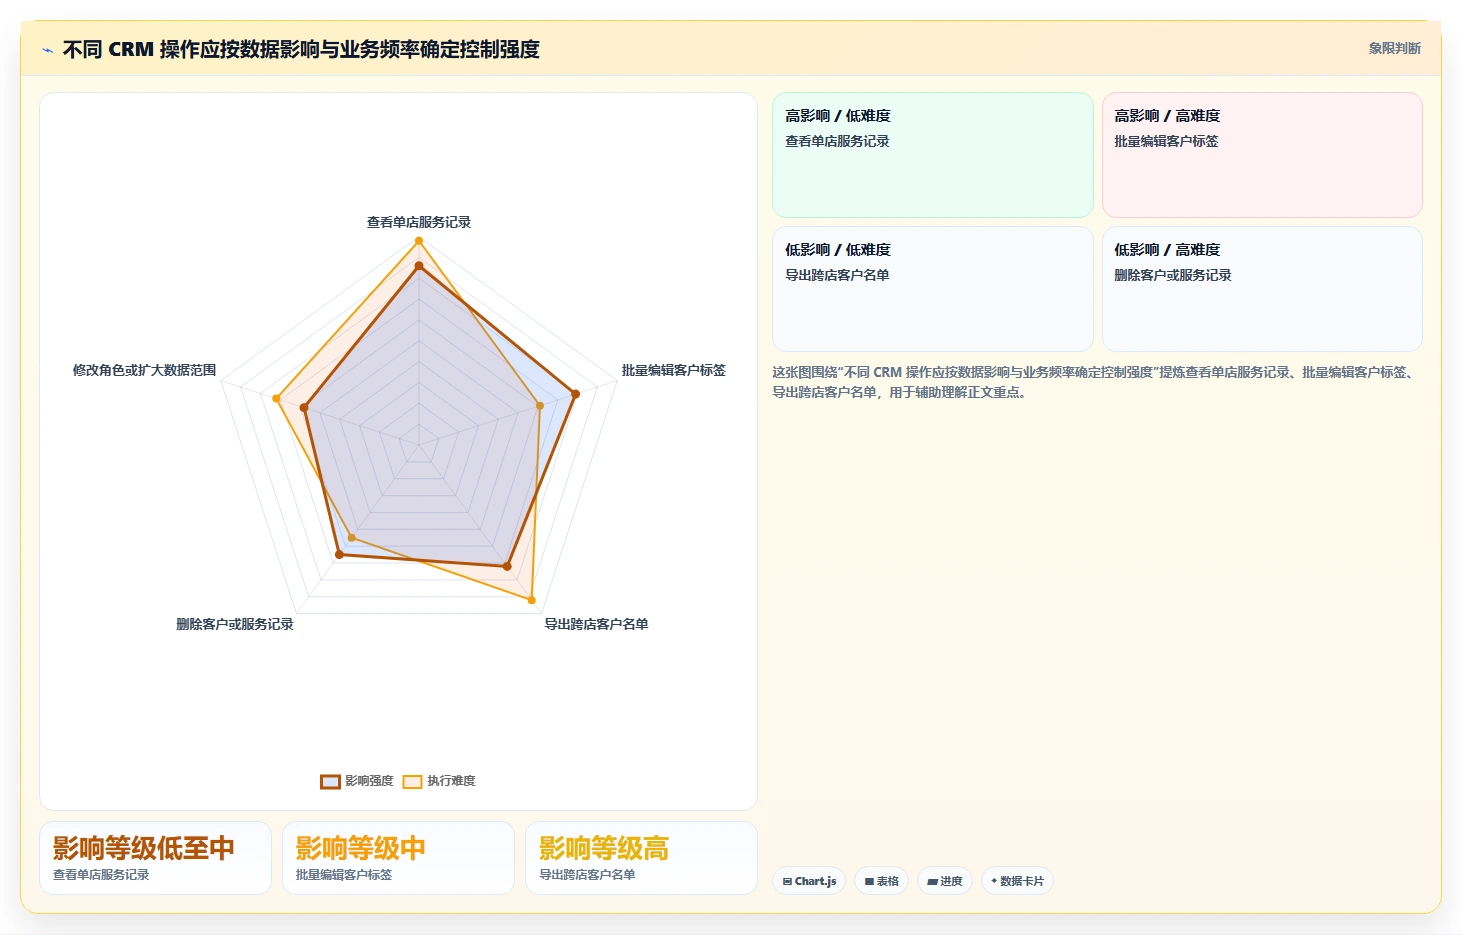Select the 影响等级低至中 stat card

click(155, 858)
